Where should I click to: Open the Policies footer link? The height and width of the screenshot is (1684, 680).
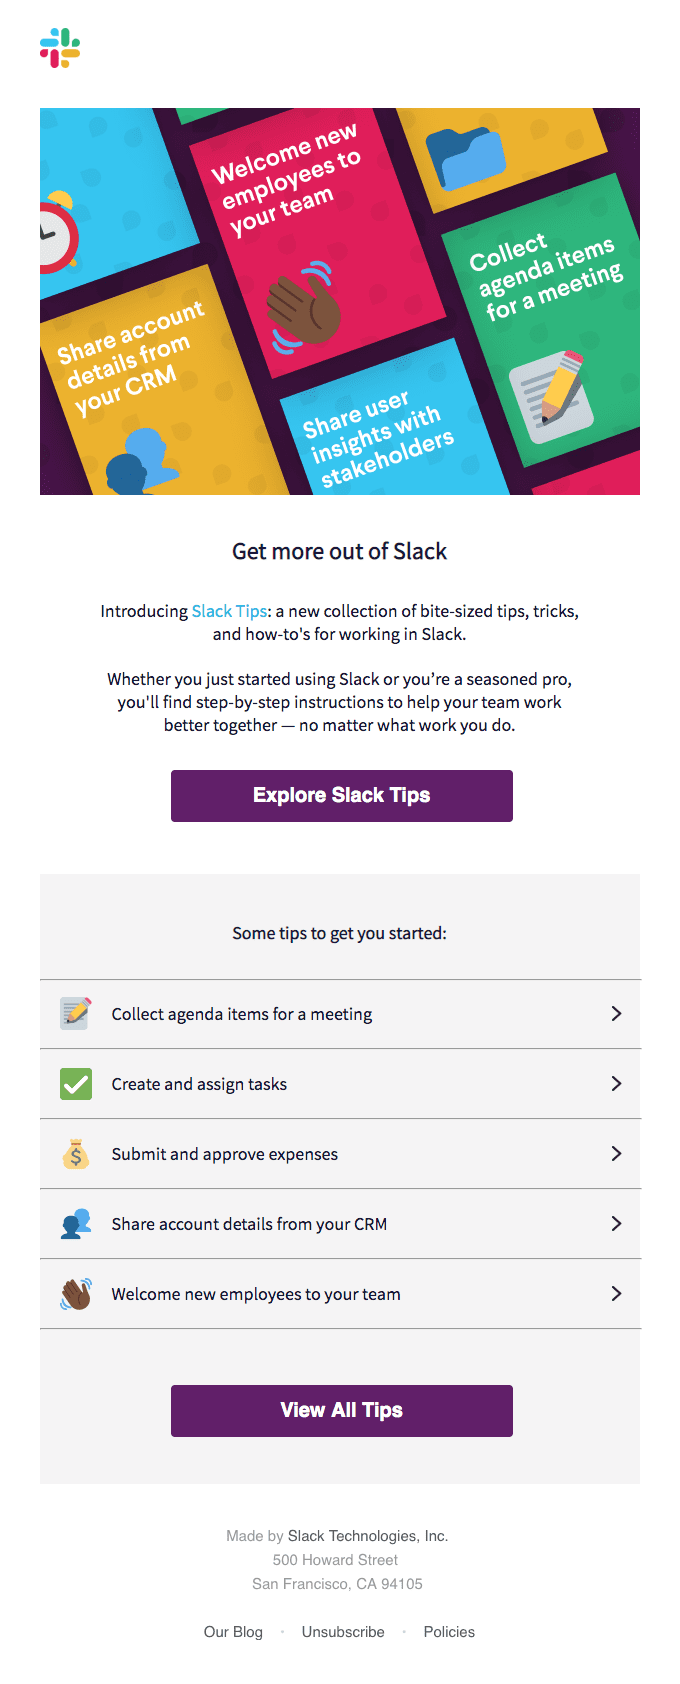tap(449, 1632)
